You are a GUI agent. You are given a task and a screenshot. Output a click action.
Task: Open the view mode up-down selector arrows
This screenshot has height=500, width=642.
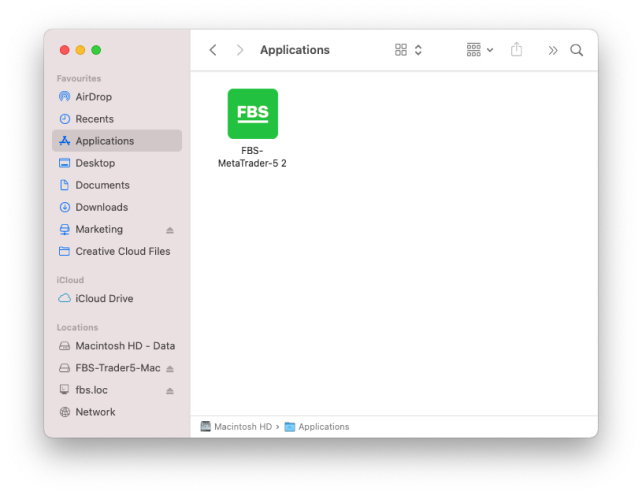(418, 50)
